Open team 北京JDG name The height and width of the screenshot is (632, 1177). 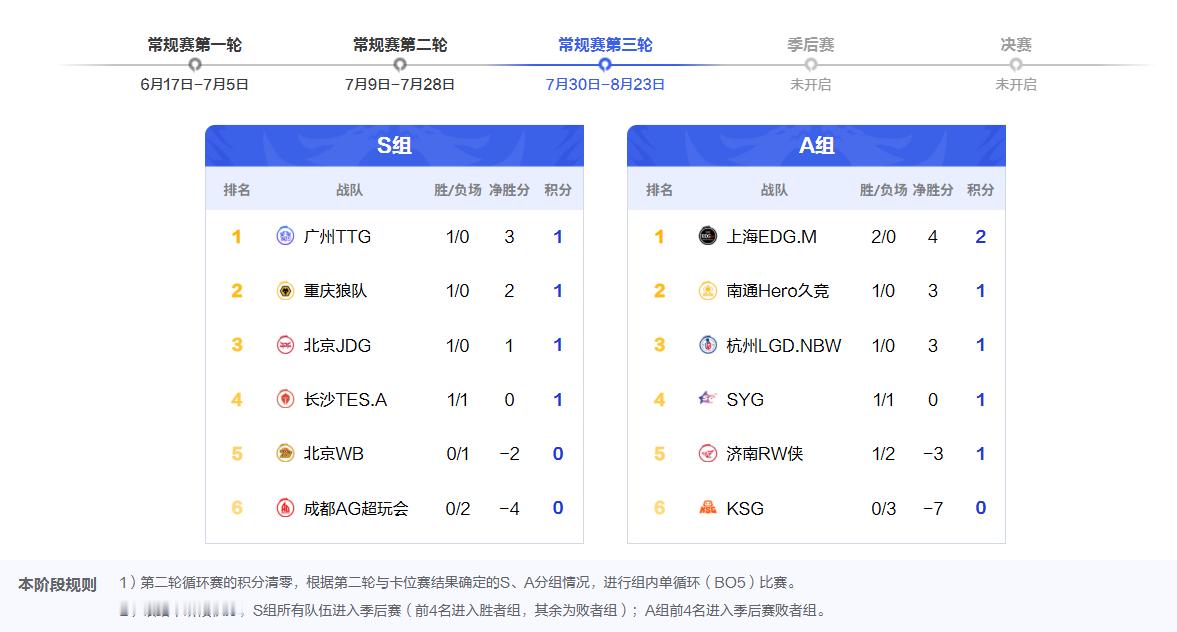pos(337,345)
